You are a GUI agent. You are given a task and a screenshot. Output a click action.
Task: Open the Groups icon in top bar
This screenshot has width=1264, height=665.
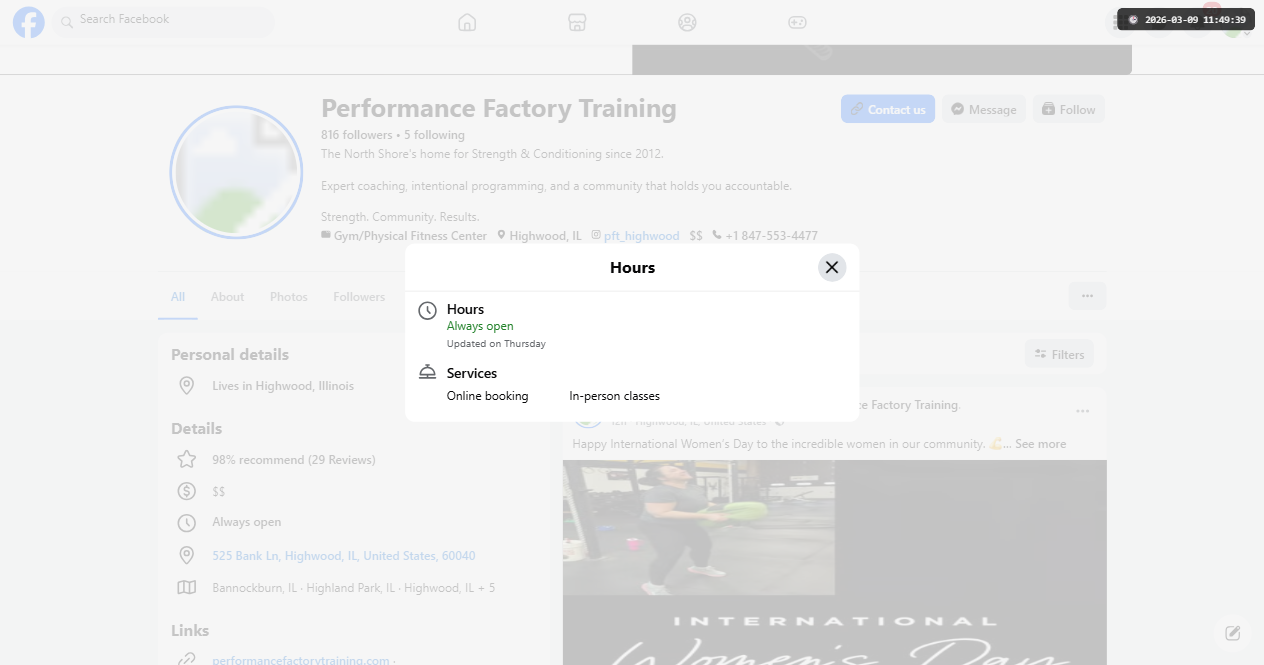(687, 22)
